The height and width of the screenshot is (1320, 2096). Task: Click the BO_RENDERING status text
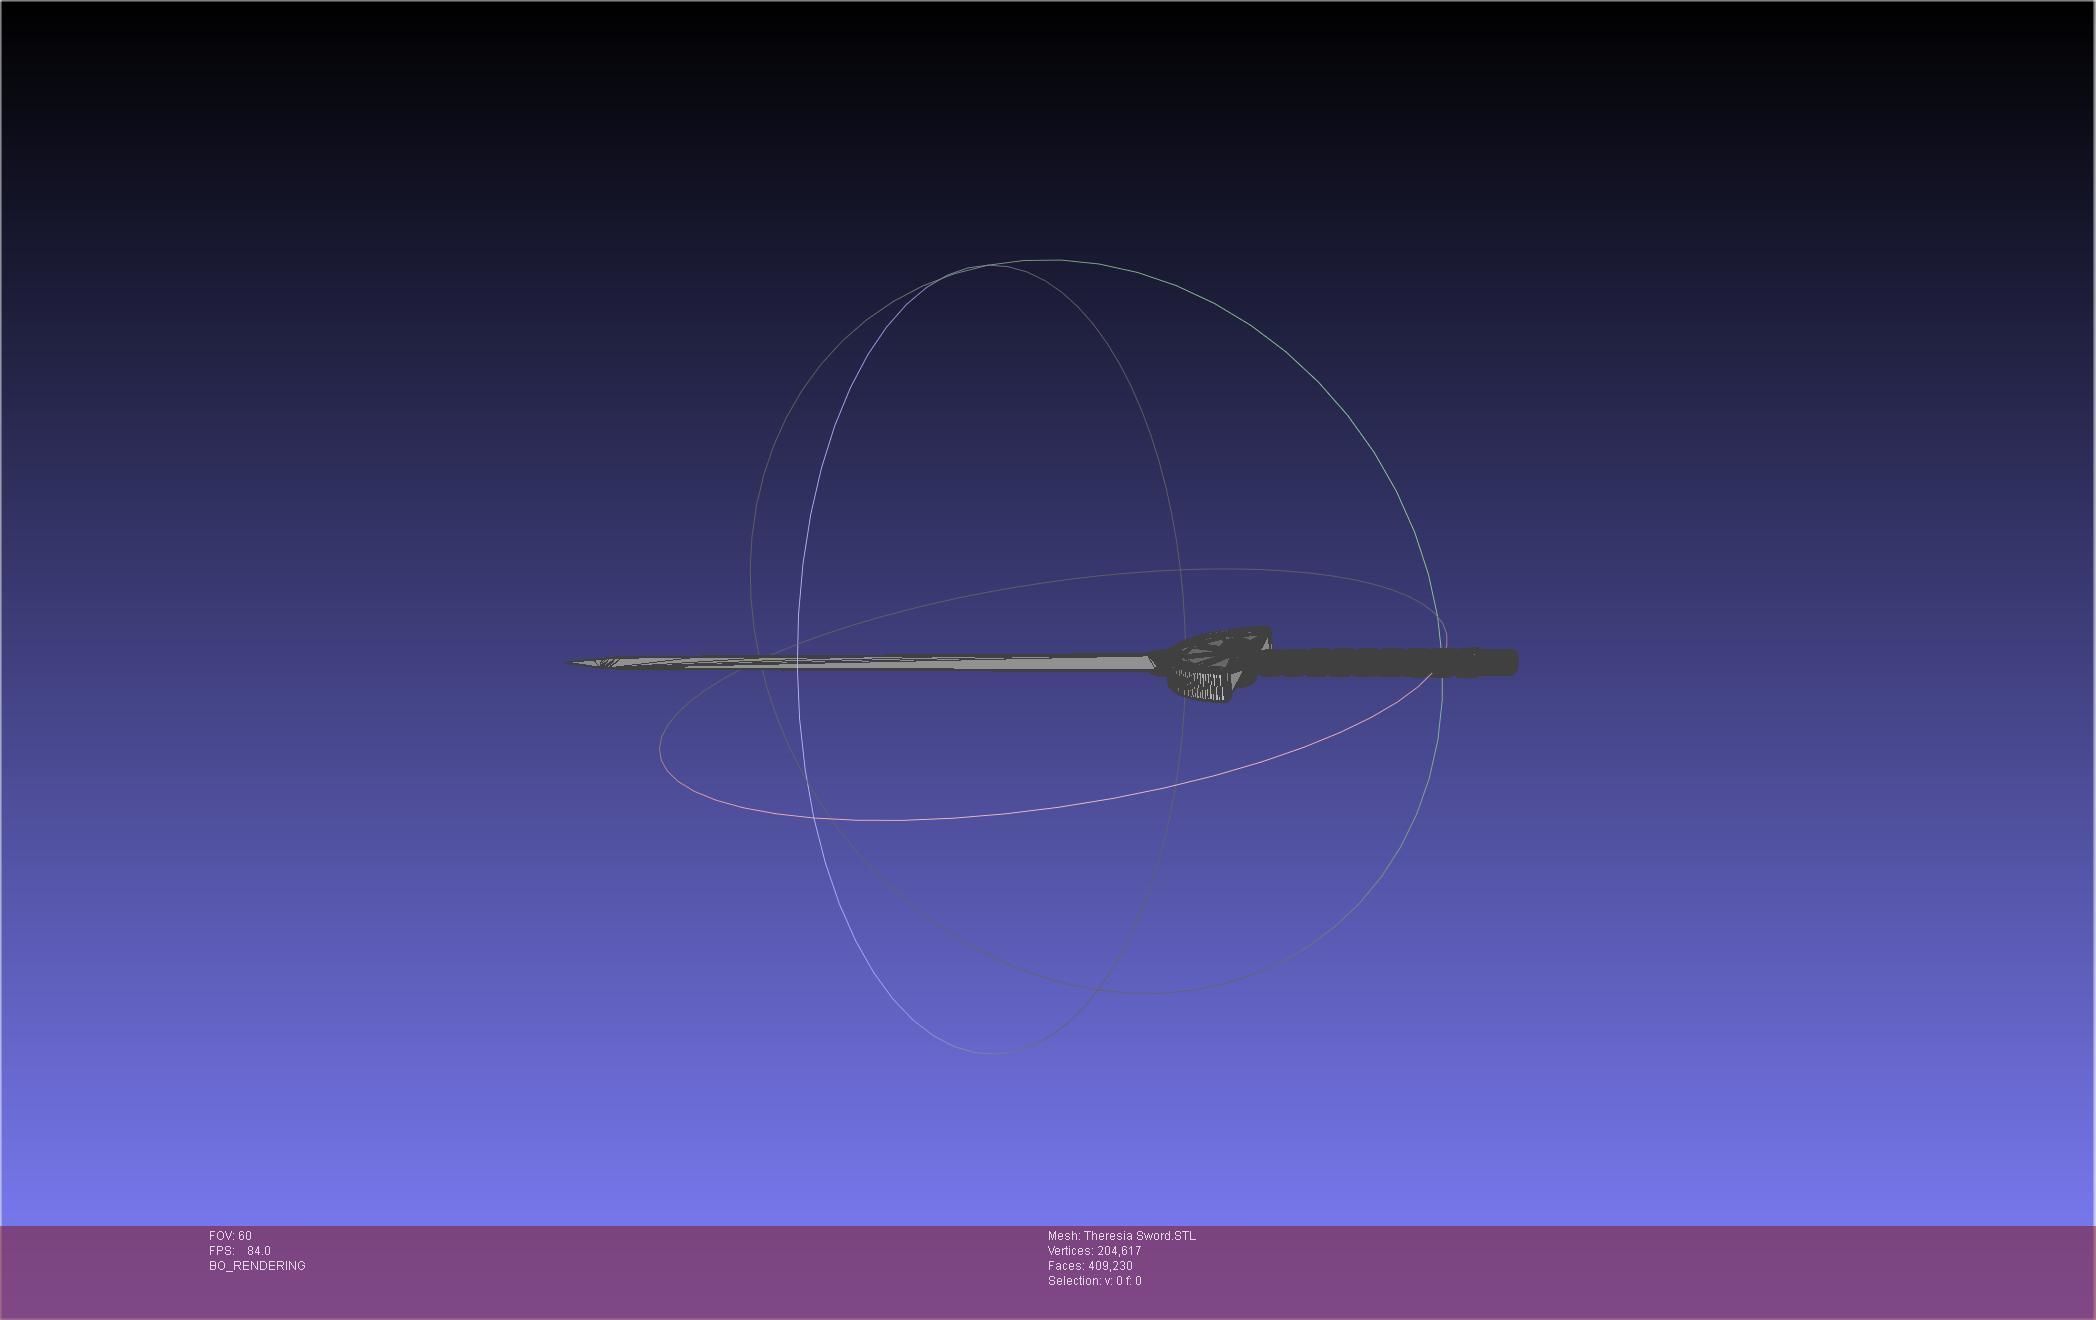tap(257, 1266)
